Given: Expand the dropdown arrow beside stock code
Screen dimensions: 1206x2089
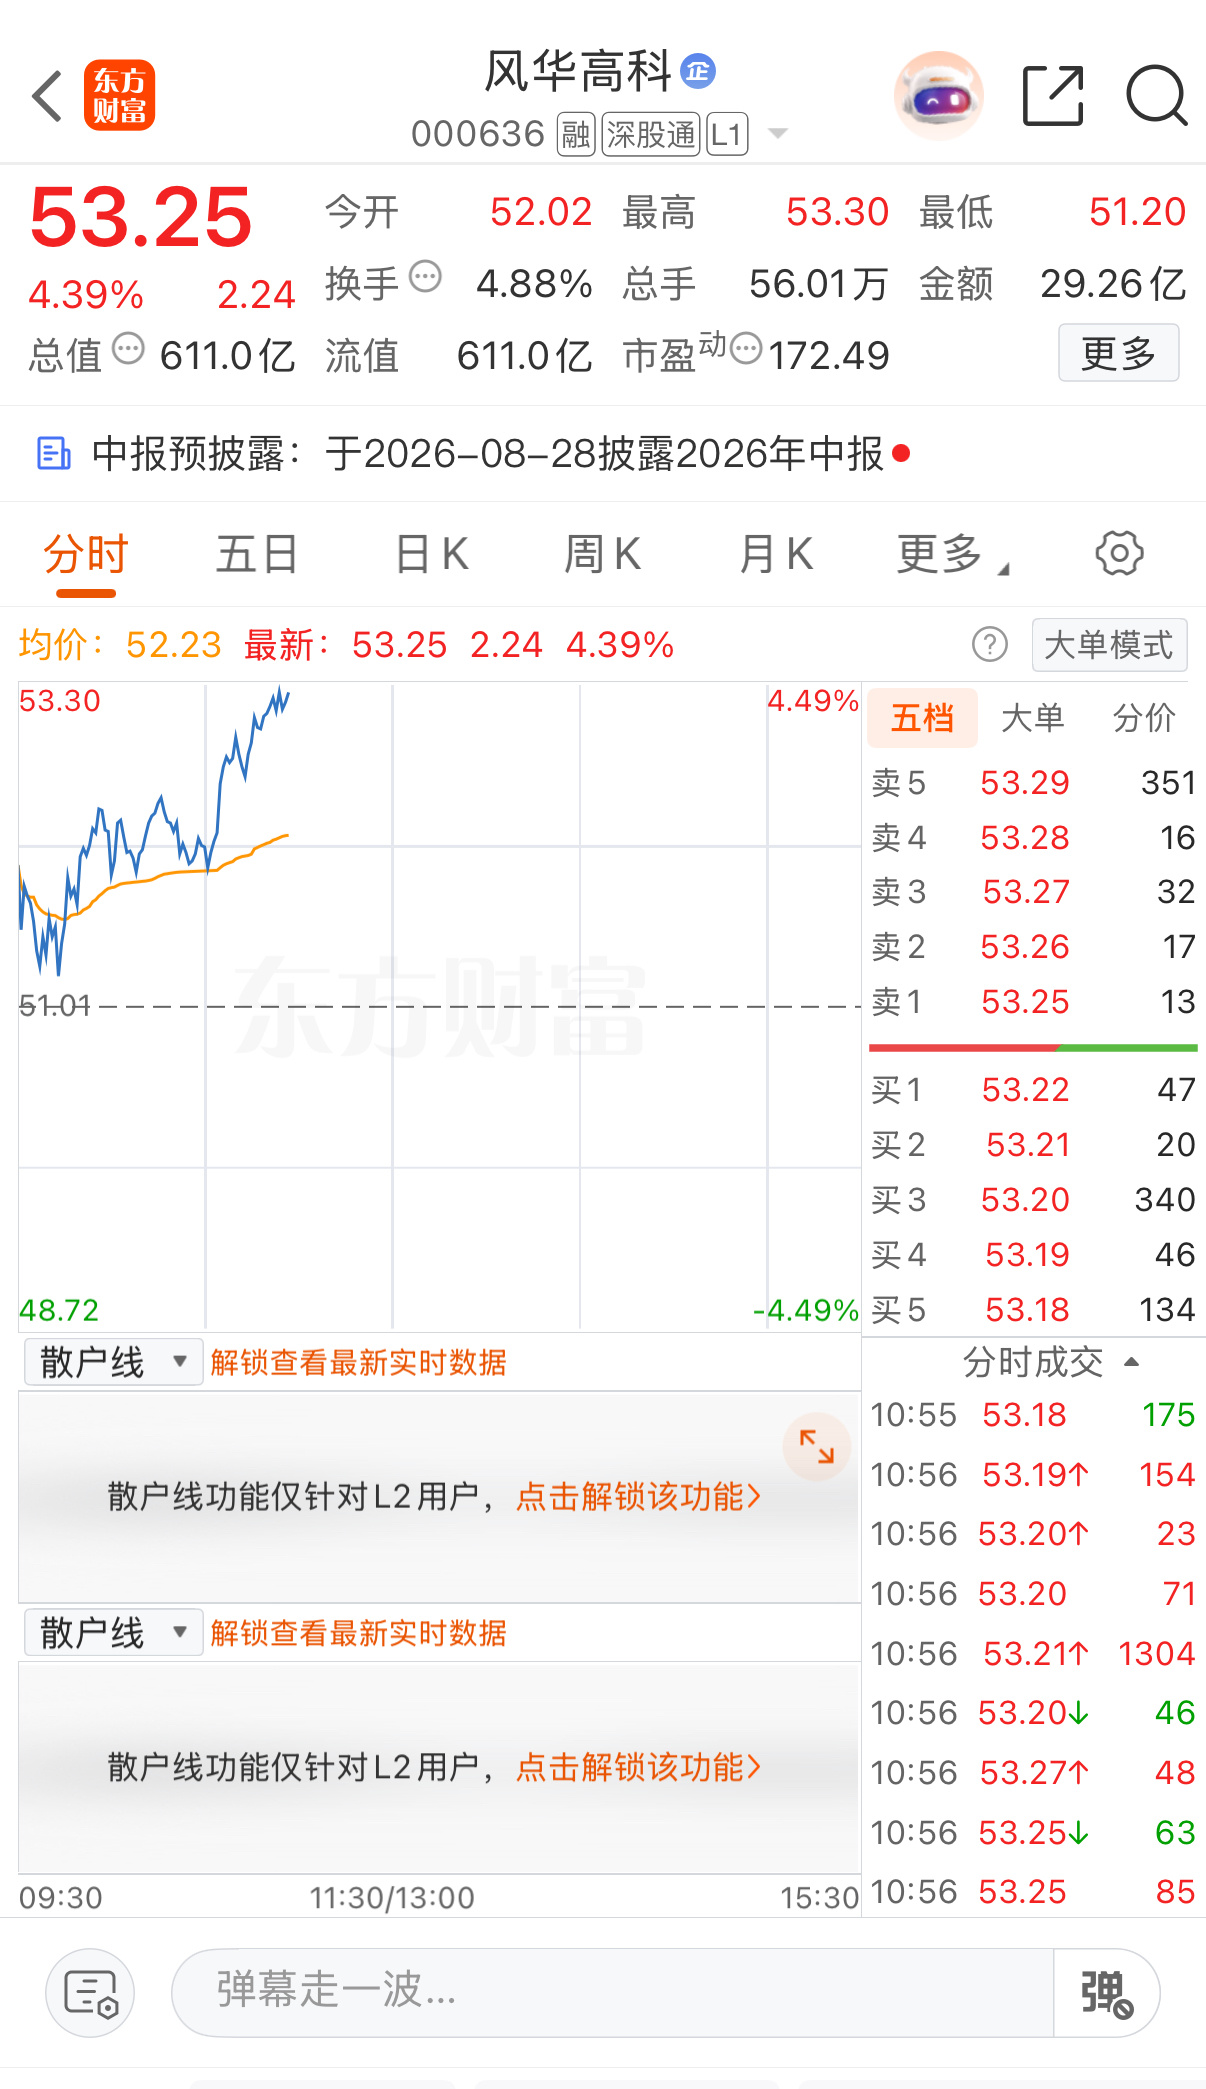Looking at the screenshot, I should [x=777, y=133].
